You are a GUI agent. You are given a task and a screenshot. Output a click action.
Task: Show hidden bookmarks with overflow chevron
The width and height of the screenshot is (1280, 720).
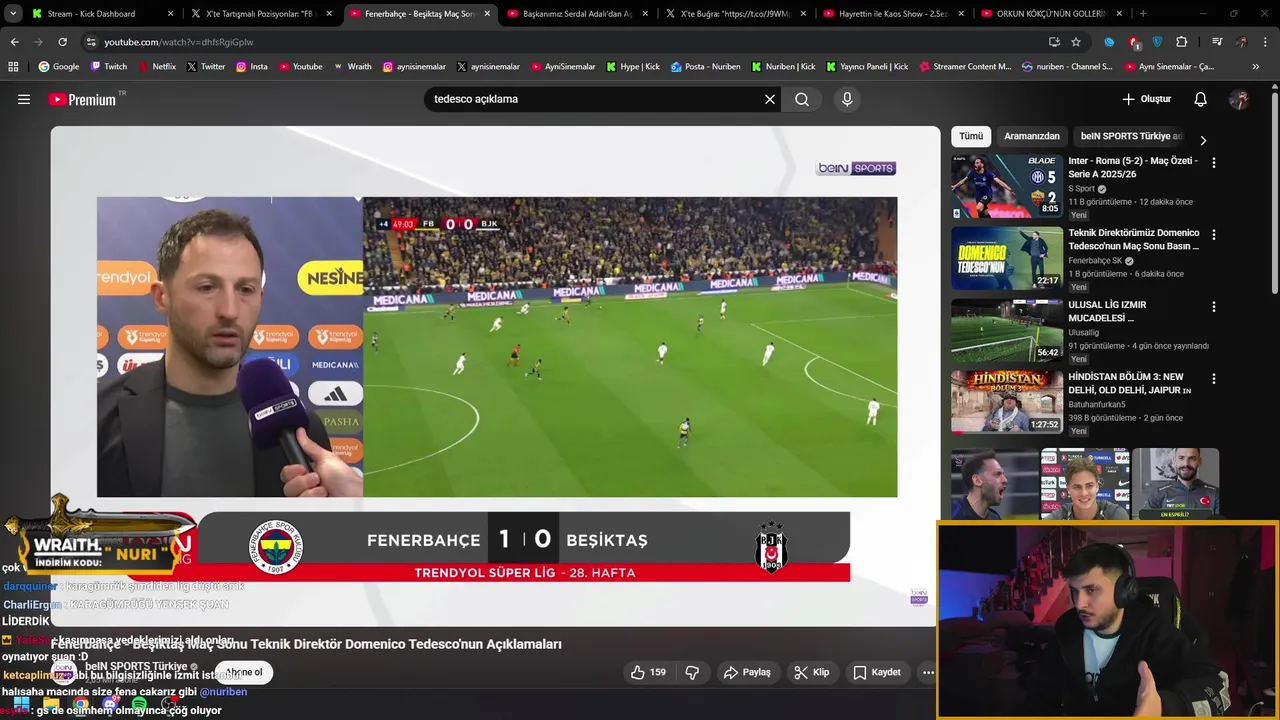(x=1256, y=67)
